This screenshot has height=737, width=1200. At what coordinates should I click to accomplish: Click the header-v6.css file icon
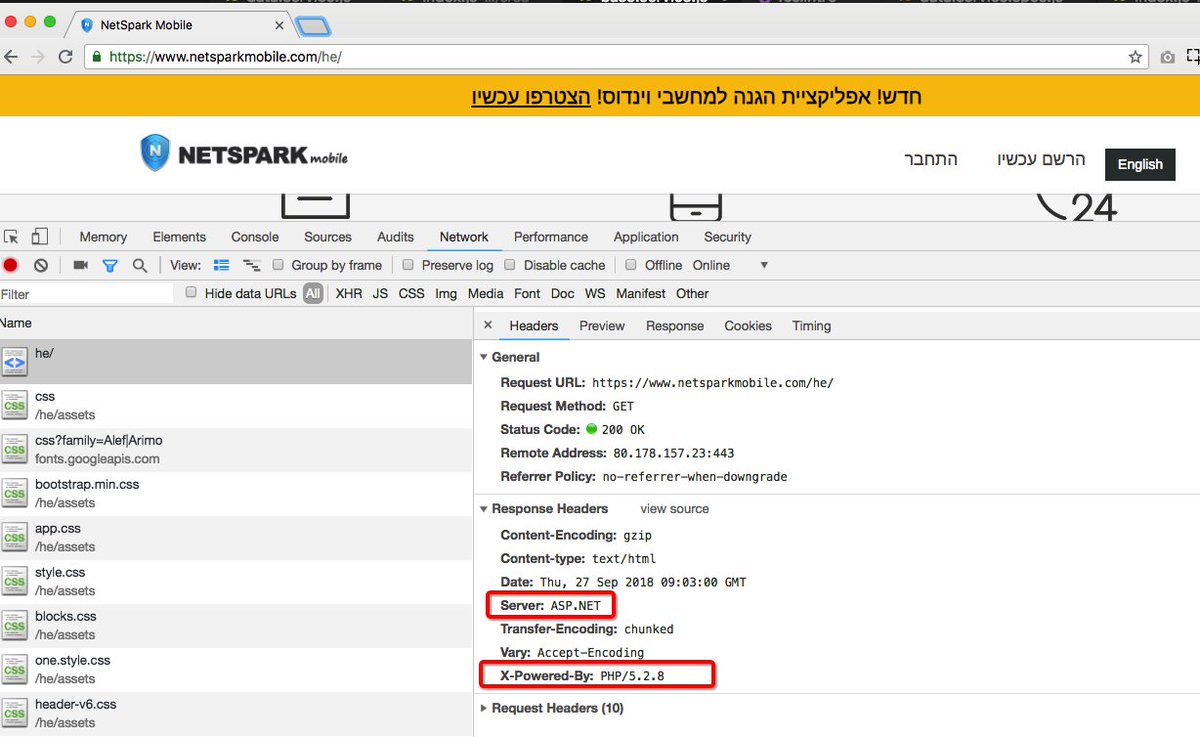pyautogui.click(x=14, y=714)
